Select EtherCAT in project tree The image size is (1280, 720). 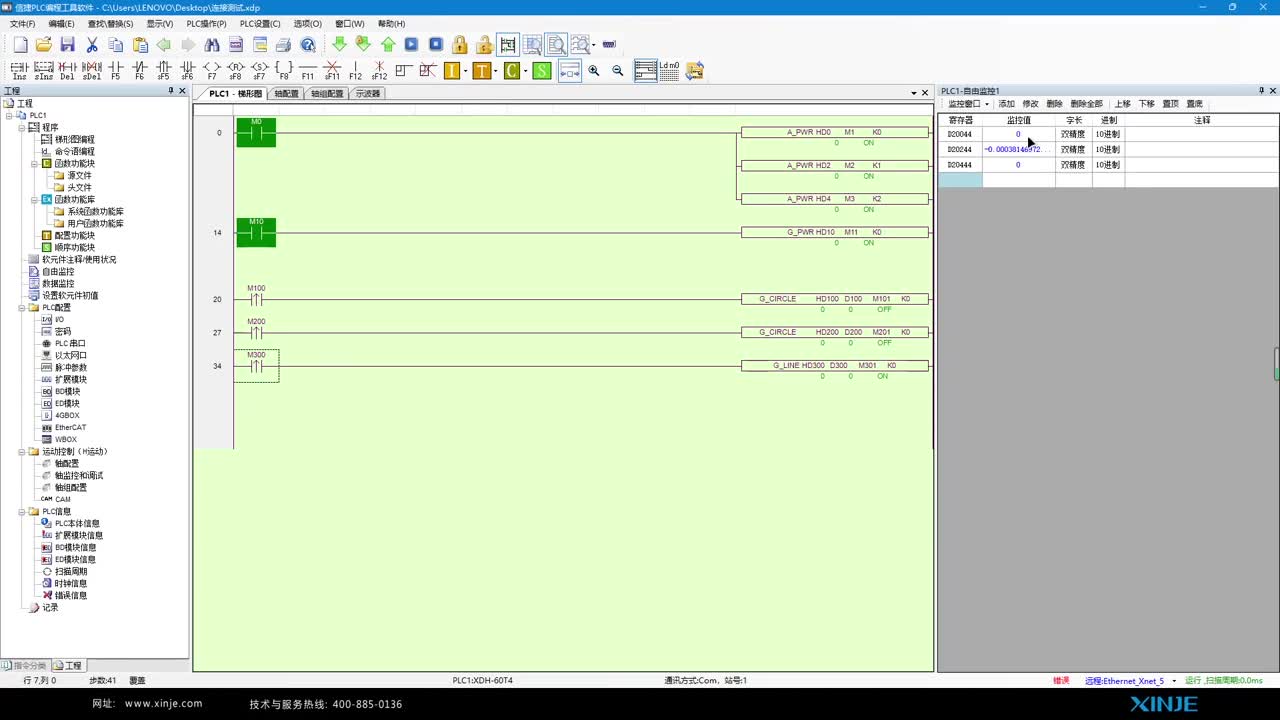point(70,427)
